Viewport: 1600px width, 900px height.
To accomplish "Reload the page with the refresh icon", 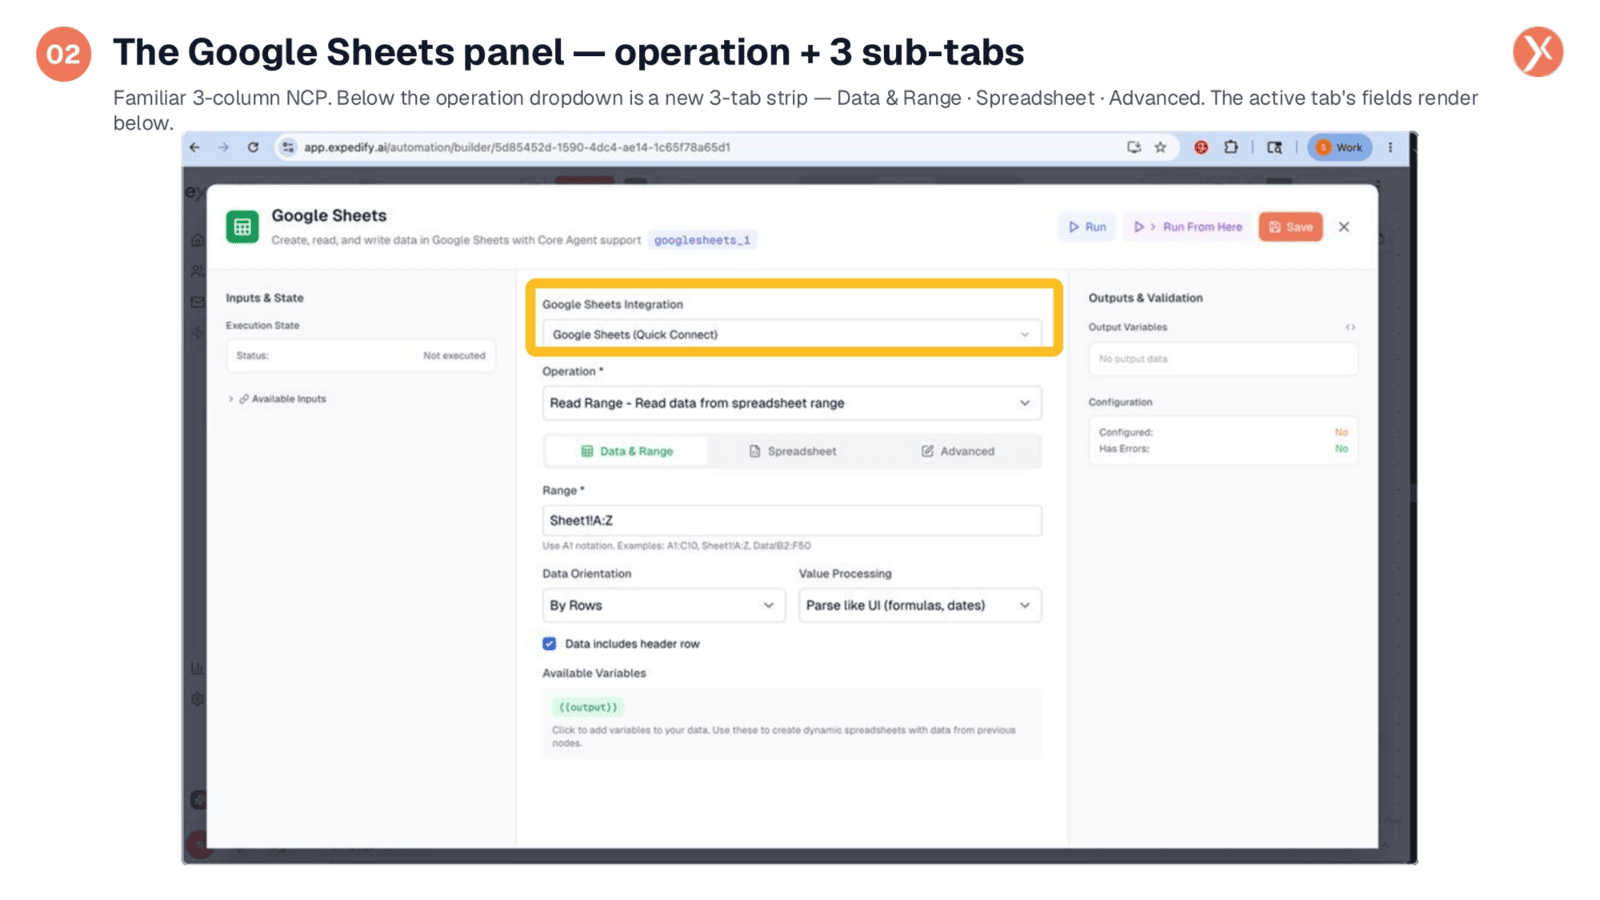I will click(253, 147).
